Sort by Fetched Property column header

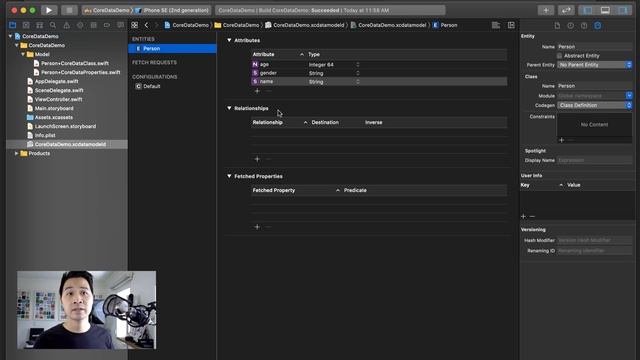tap(296, 190)
